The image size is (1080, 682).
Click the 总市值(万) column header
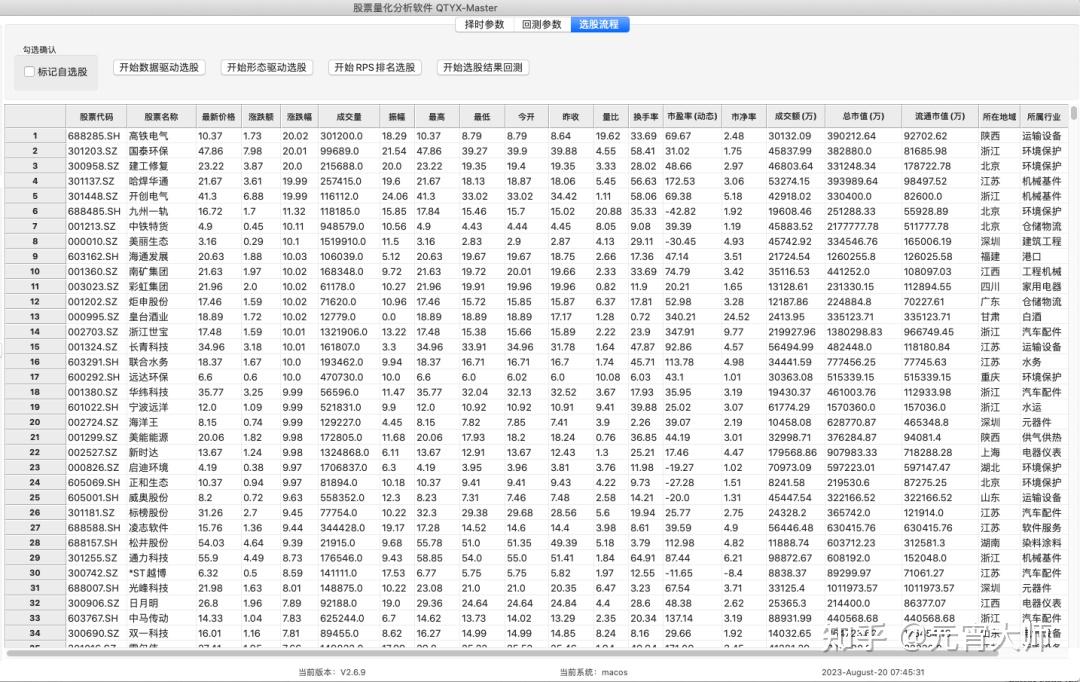point(863,117)
